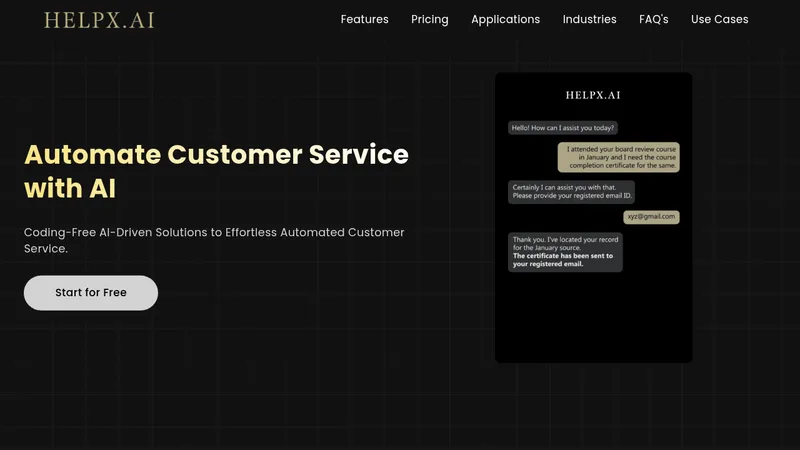800x450 pixels.
Task: Click the HELPX.AI title in chat preview
Action: tap(593, 95)
